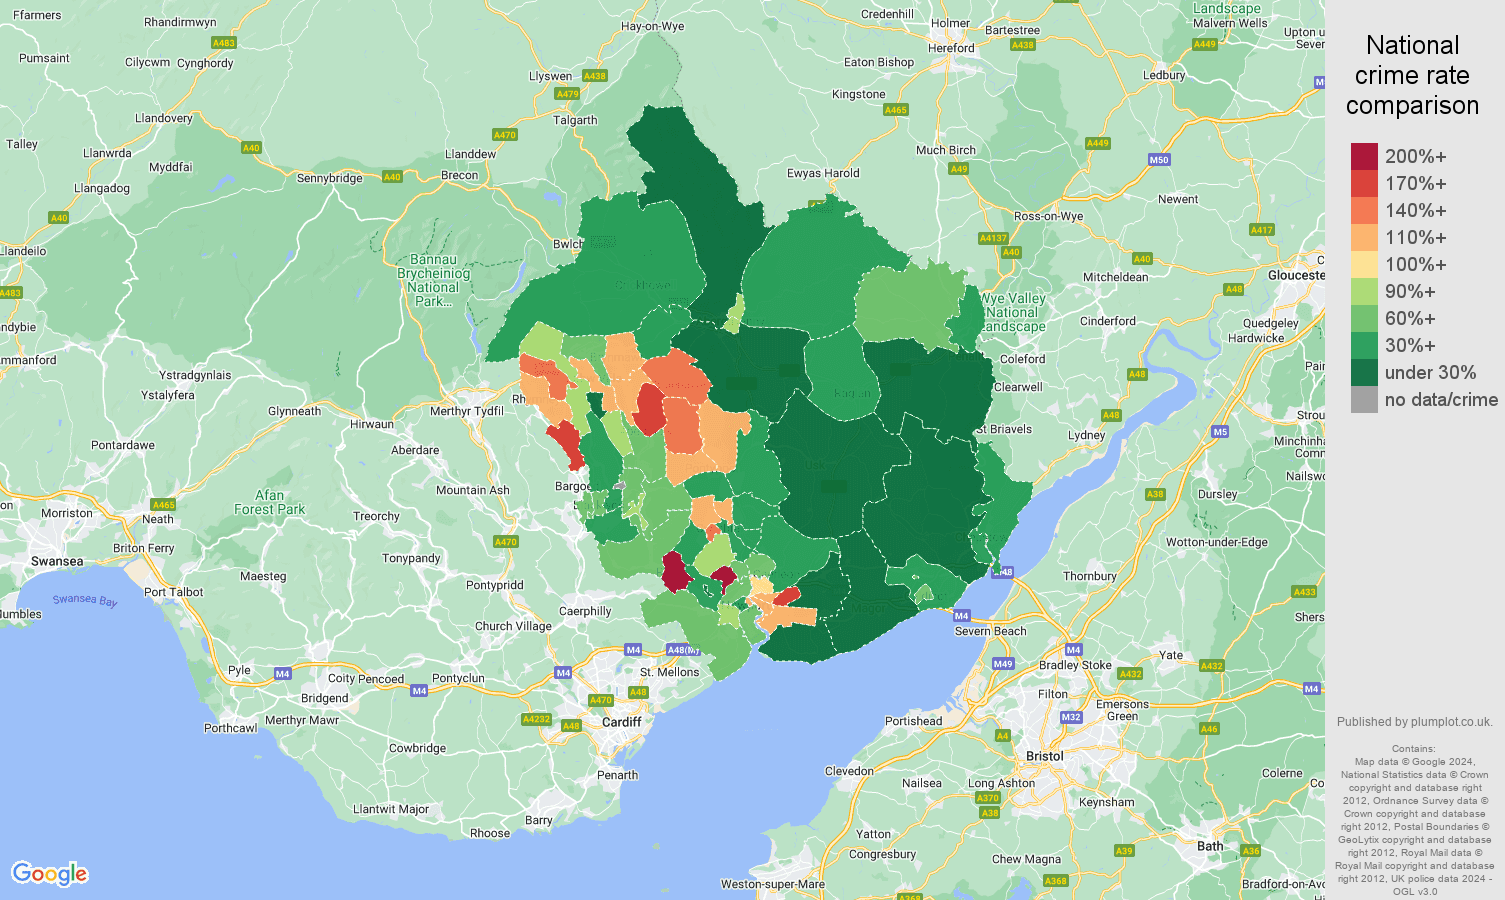Click the Ross-on-Wye town label
Viewport: 1505px width, 900px height.
[1048, 216]
